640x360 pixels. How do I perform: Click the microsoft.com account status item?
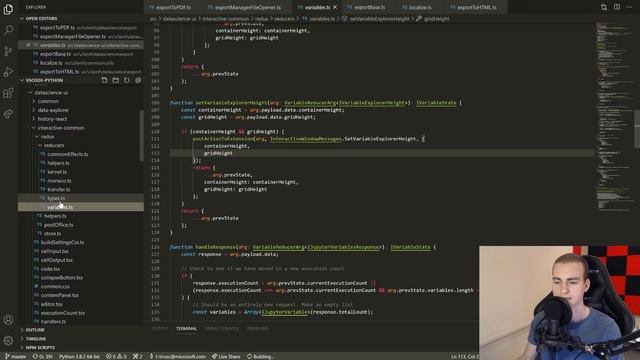click(178, 356)
